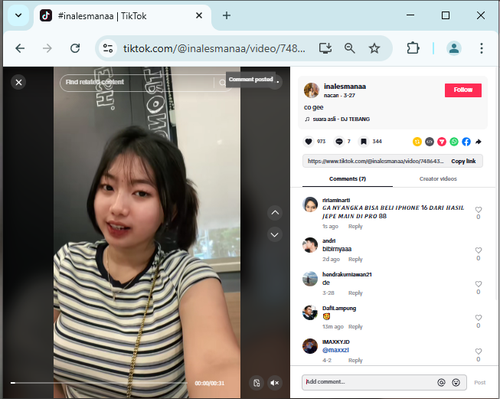View site information icon in address bar
This screenshot has width=500, height=399.
[x=108, y=48]
